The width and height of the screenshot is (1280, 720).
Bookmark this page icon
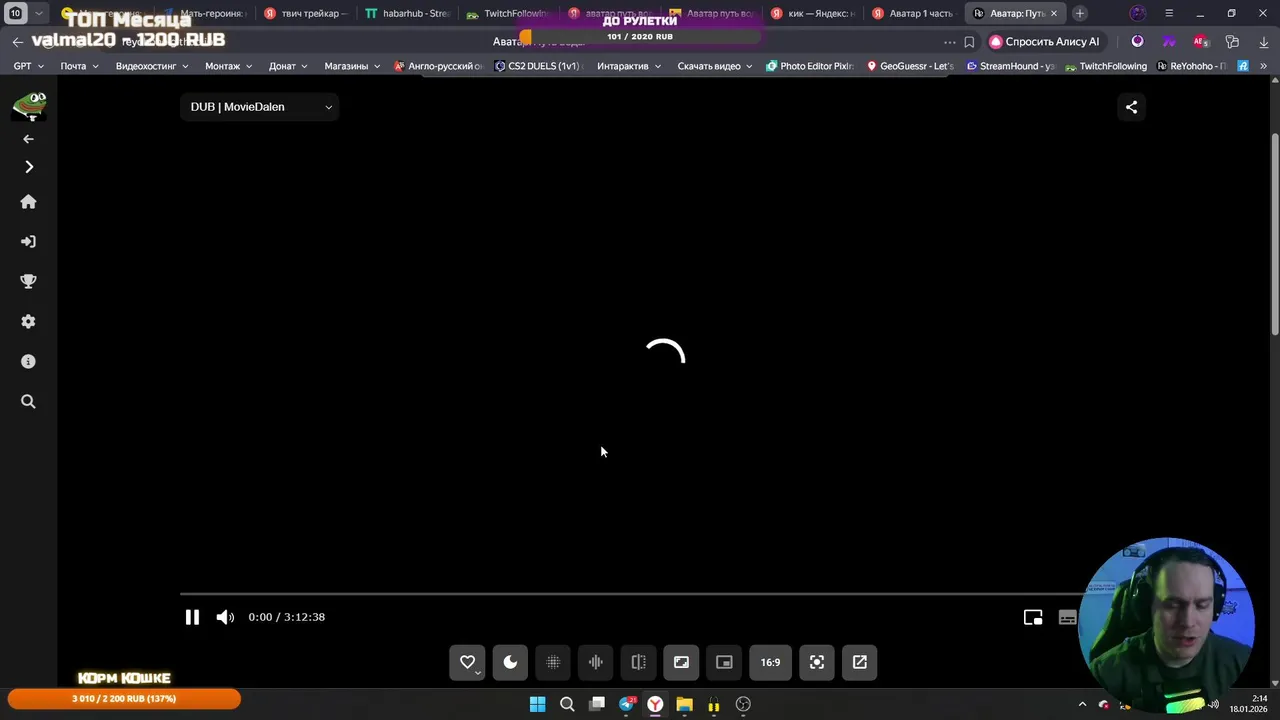pos(969,42)
